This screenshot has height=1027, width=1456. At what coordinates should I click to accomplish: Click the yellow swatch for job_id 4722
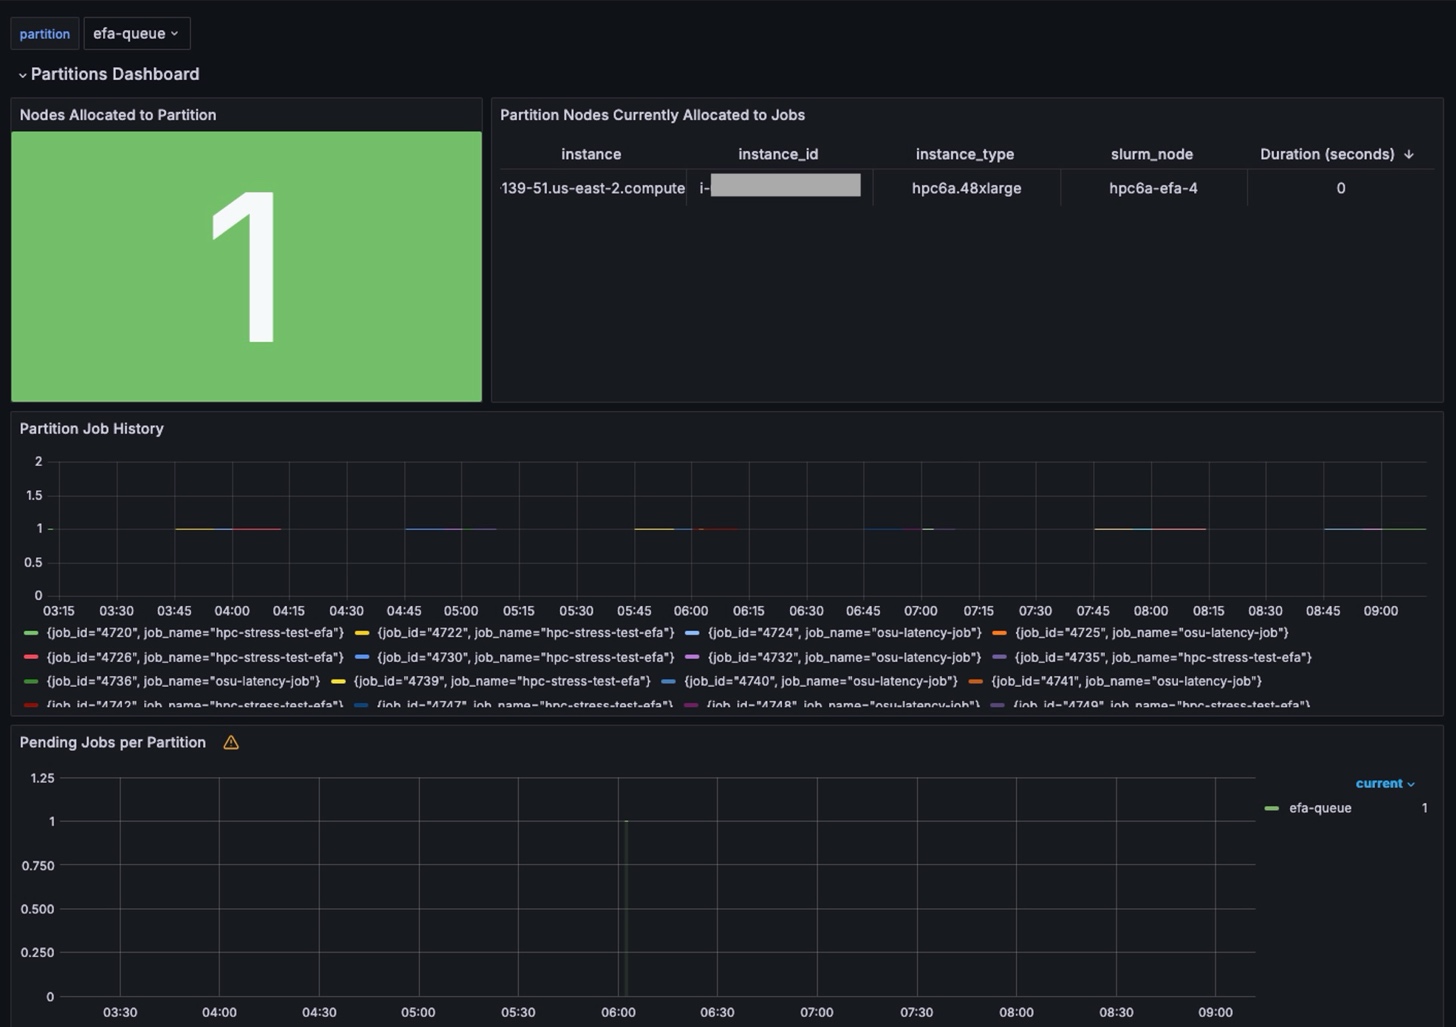point(362,633)
